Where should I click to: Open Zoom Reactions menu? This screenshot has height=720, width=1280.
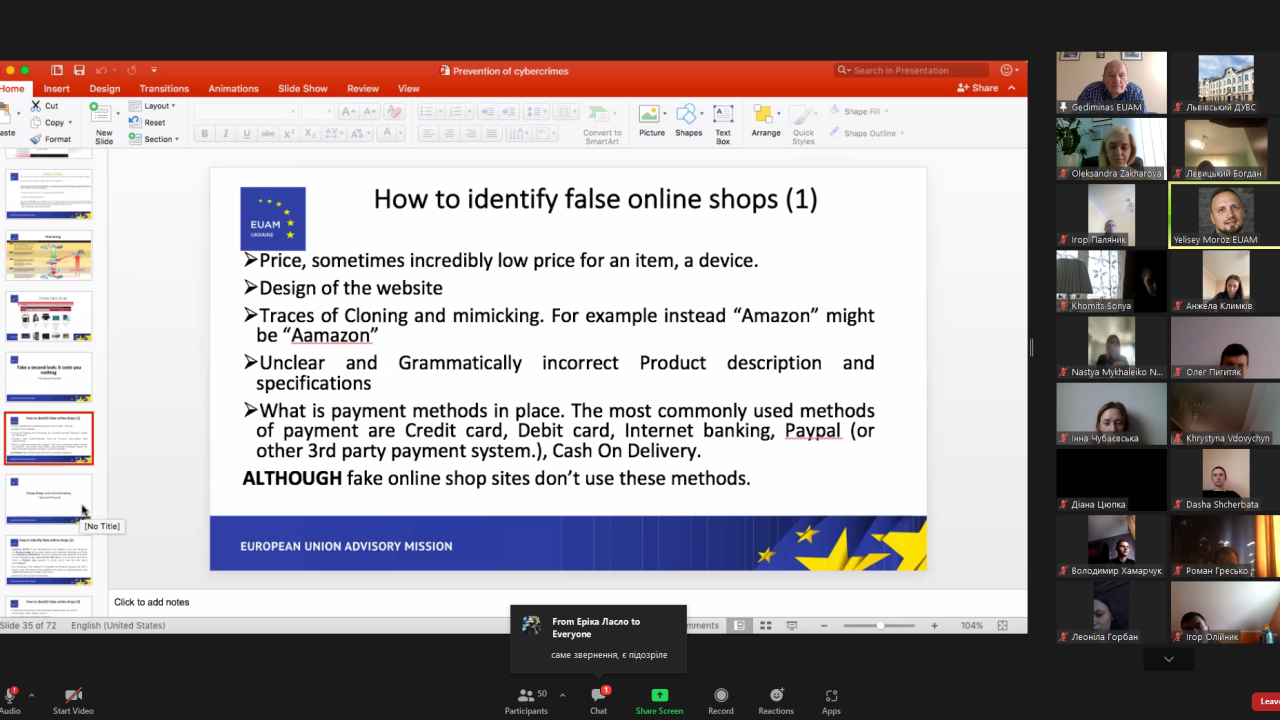point(776,701)
